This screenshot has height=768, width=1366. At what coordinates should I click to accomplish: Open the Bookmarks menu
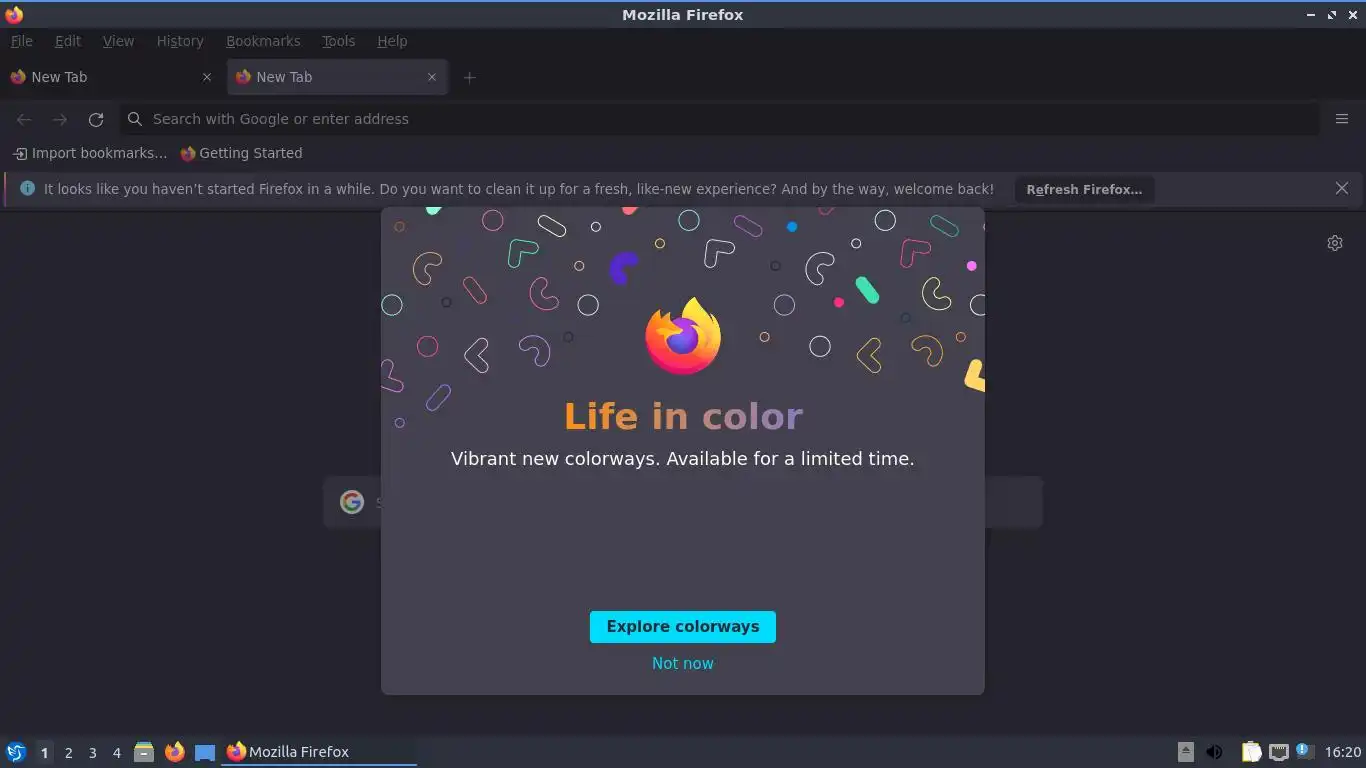[x=263, y=41]
